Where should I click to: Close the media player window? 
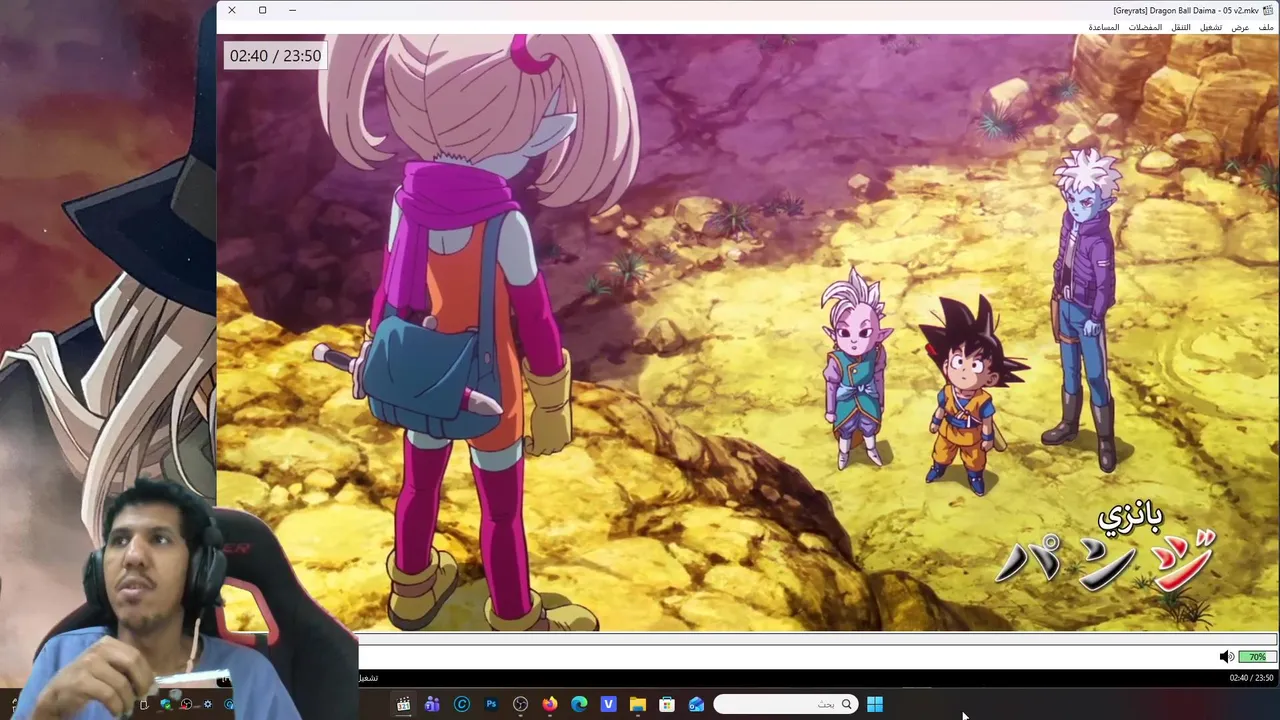[x=231, y=10]
